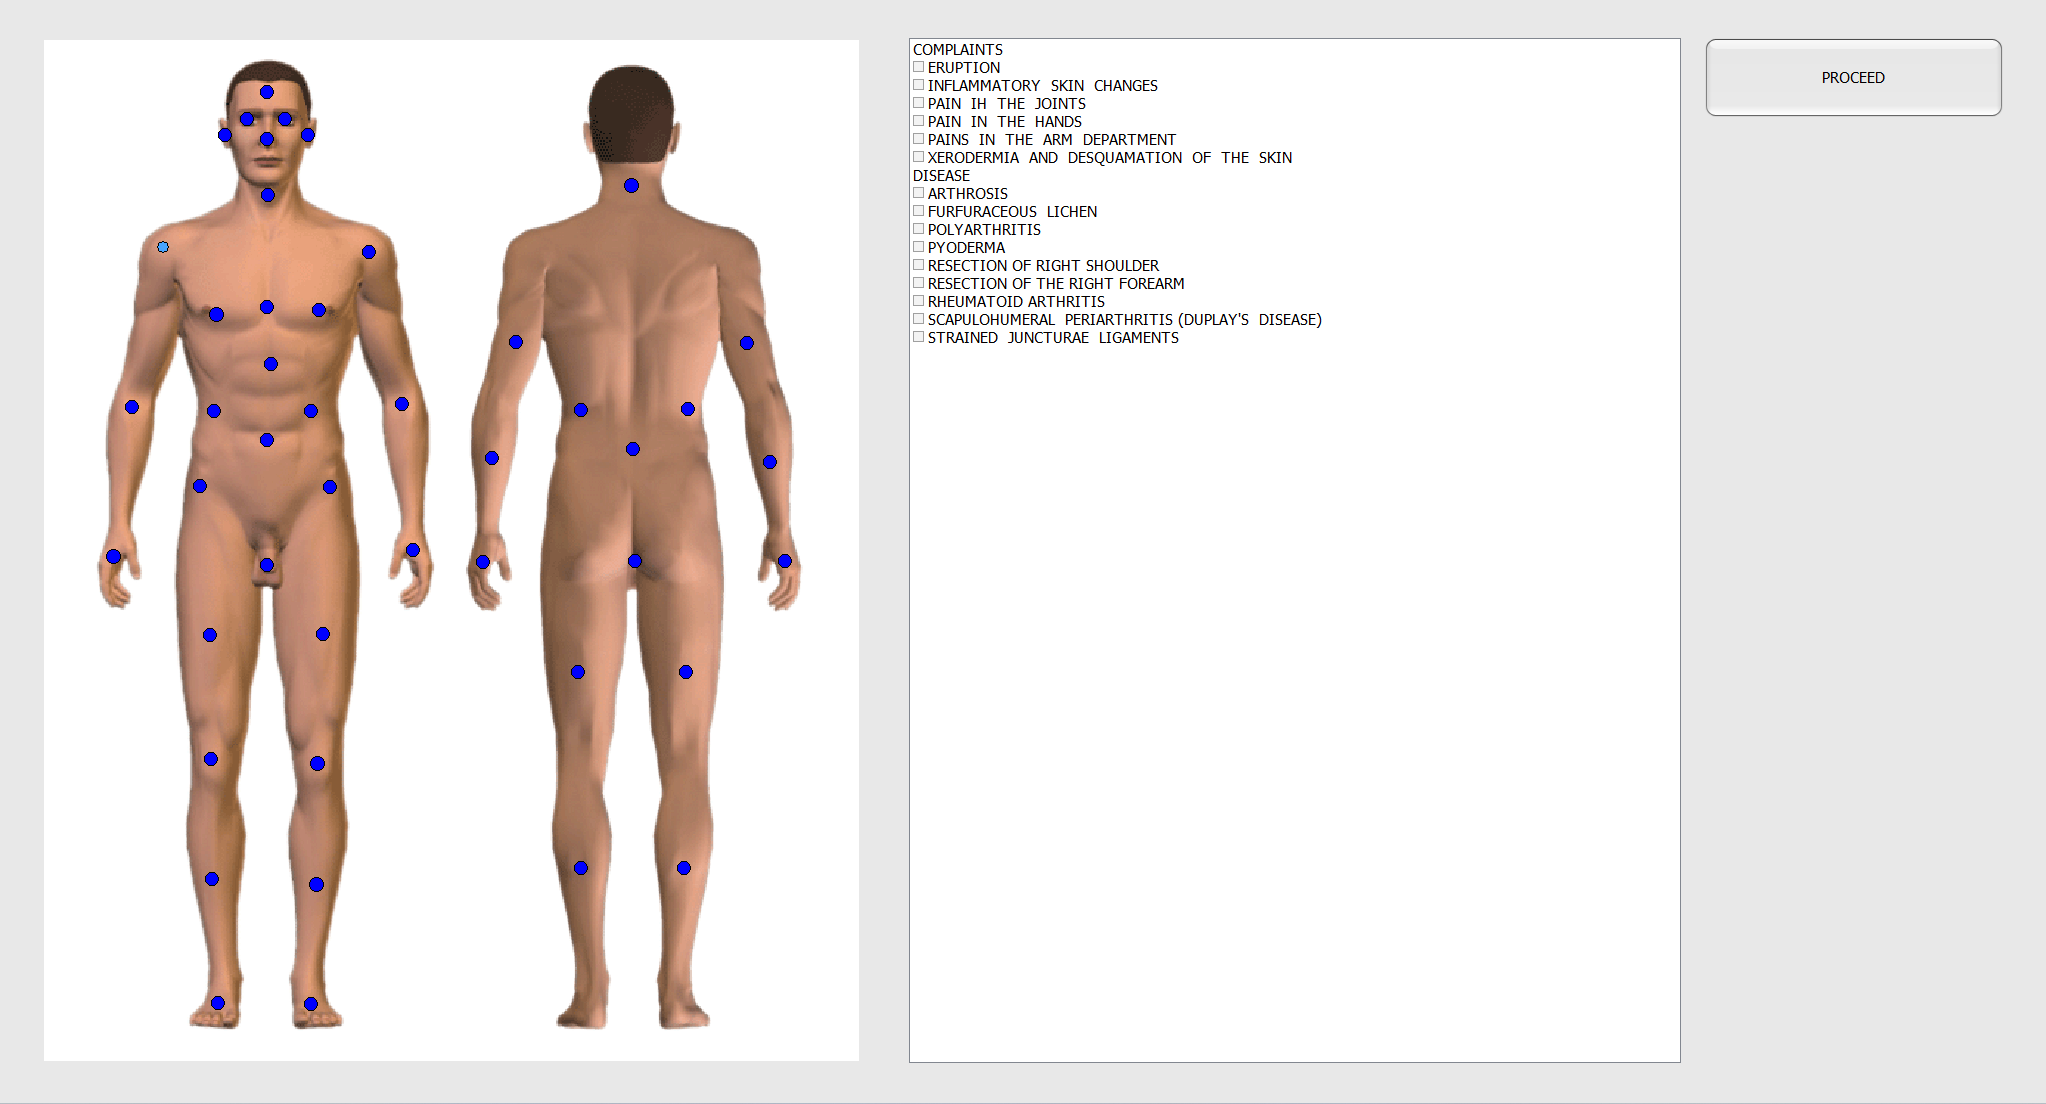This screenshot has width=2046, height=1104.
Task: Click the neck point on back figure
Action: (x=631, y=186)
